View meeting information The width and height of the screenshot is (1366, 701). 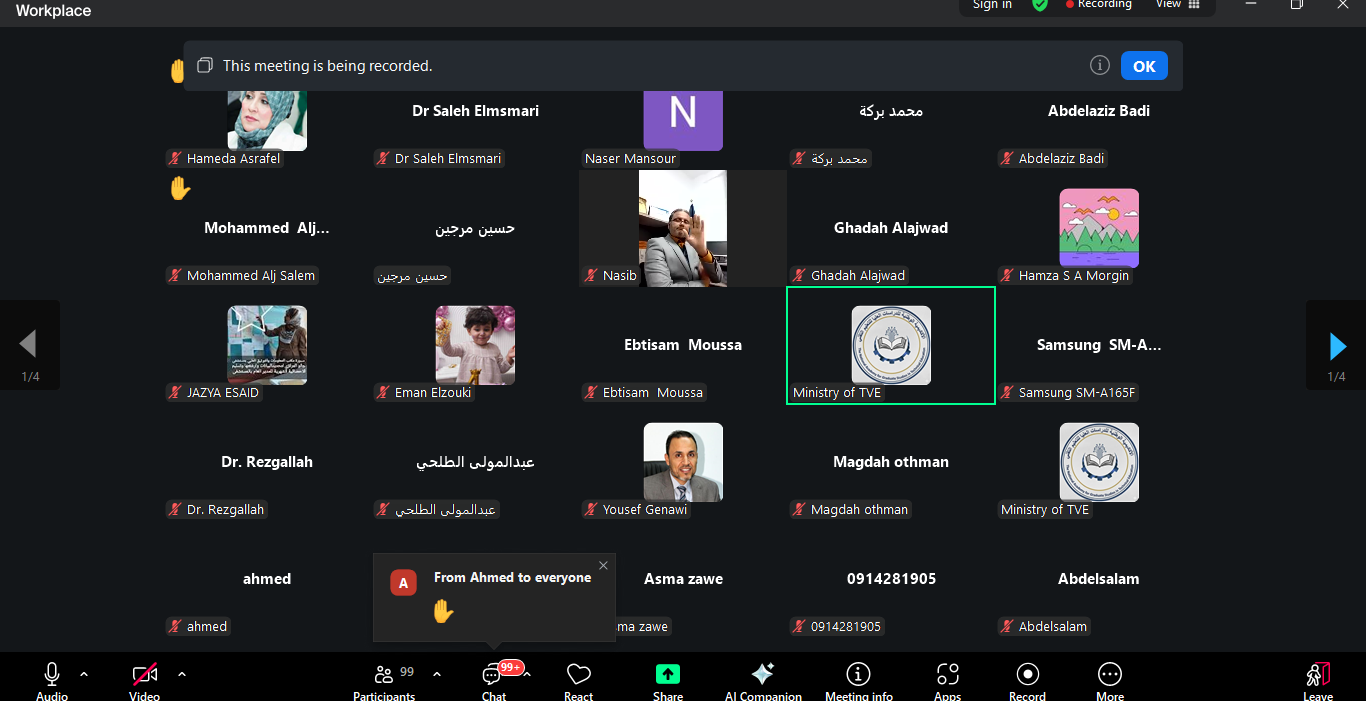click(858, 678)
